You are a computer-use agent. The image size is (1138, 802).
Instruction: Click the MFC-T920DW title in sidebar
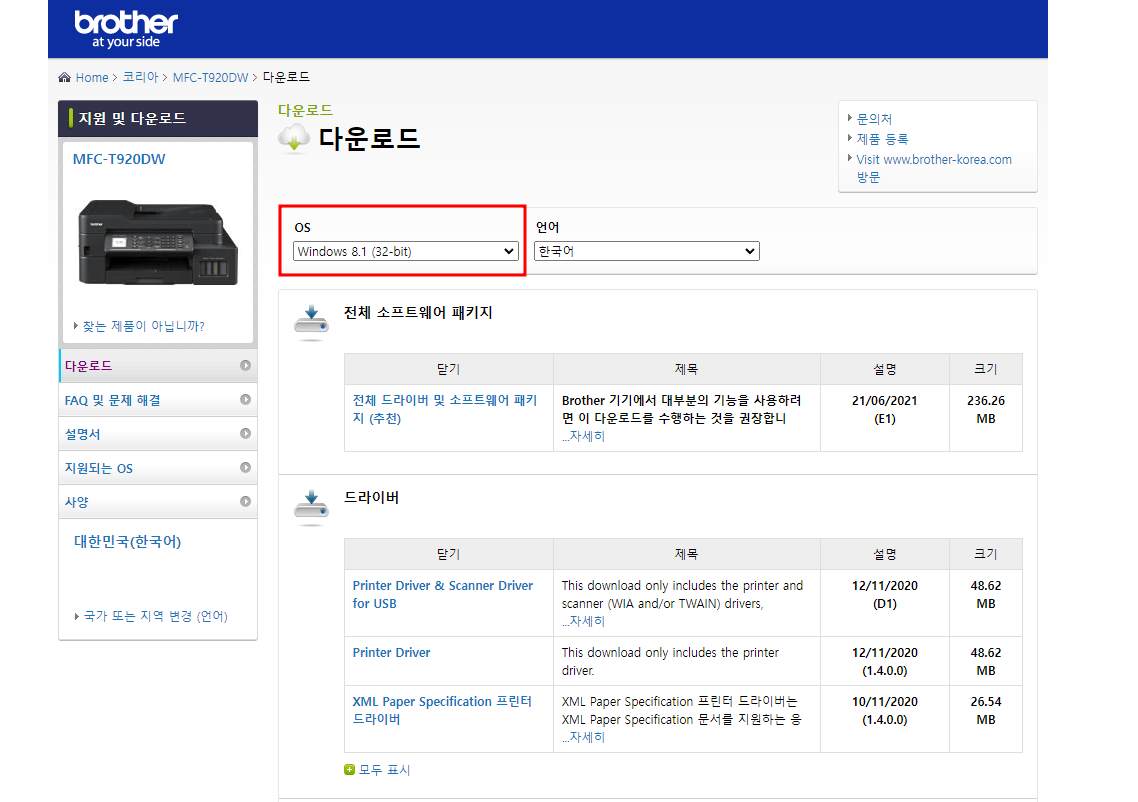(119, 159)
